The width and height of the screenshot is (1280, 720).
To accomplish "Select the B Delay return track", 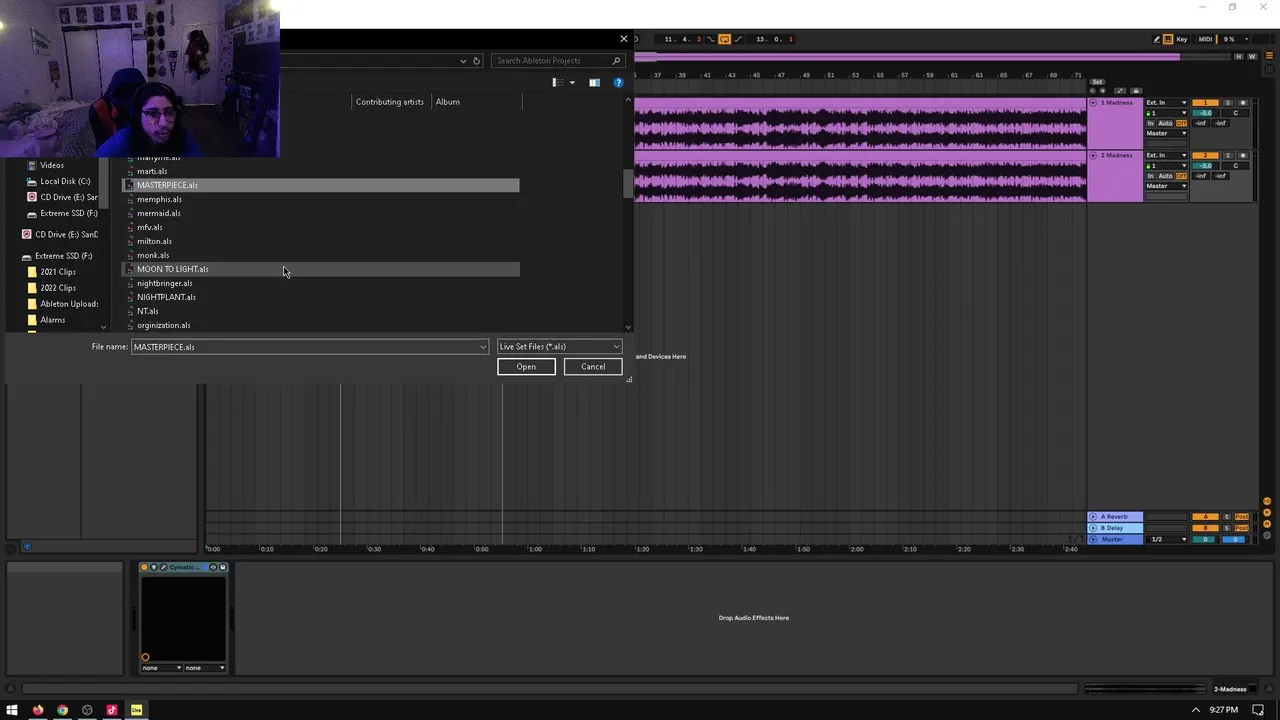I will point(1115,528).
